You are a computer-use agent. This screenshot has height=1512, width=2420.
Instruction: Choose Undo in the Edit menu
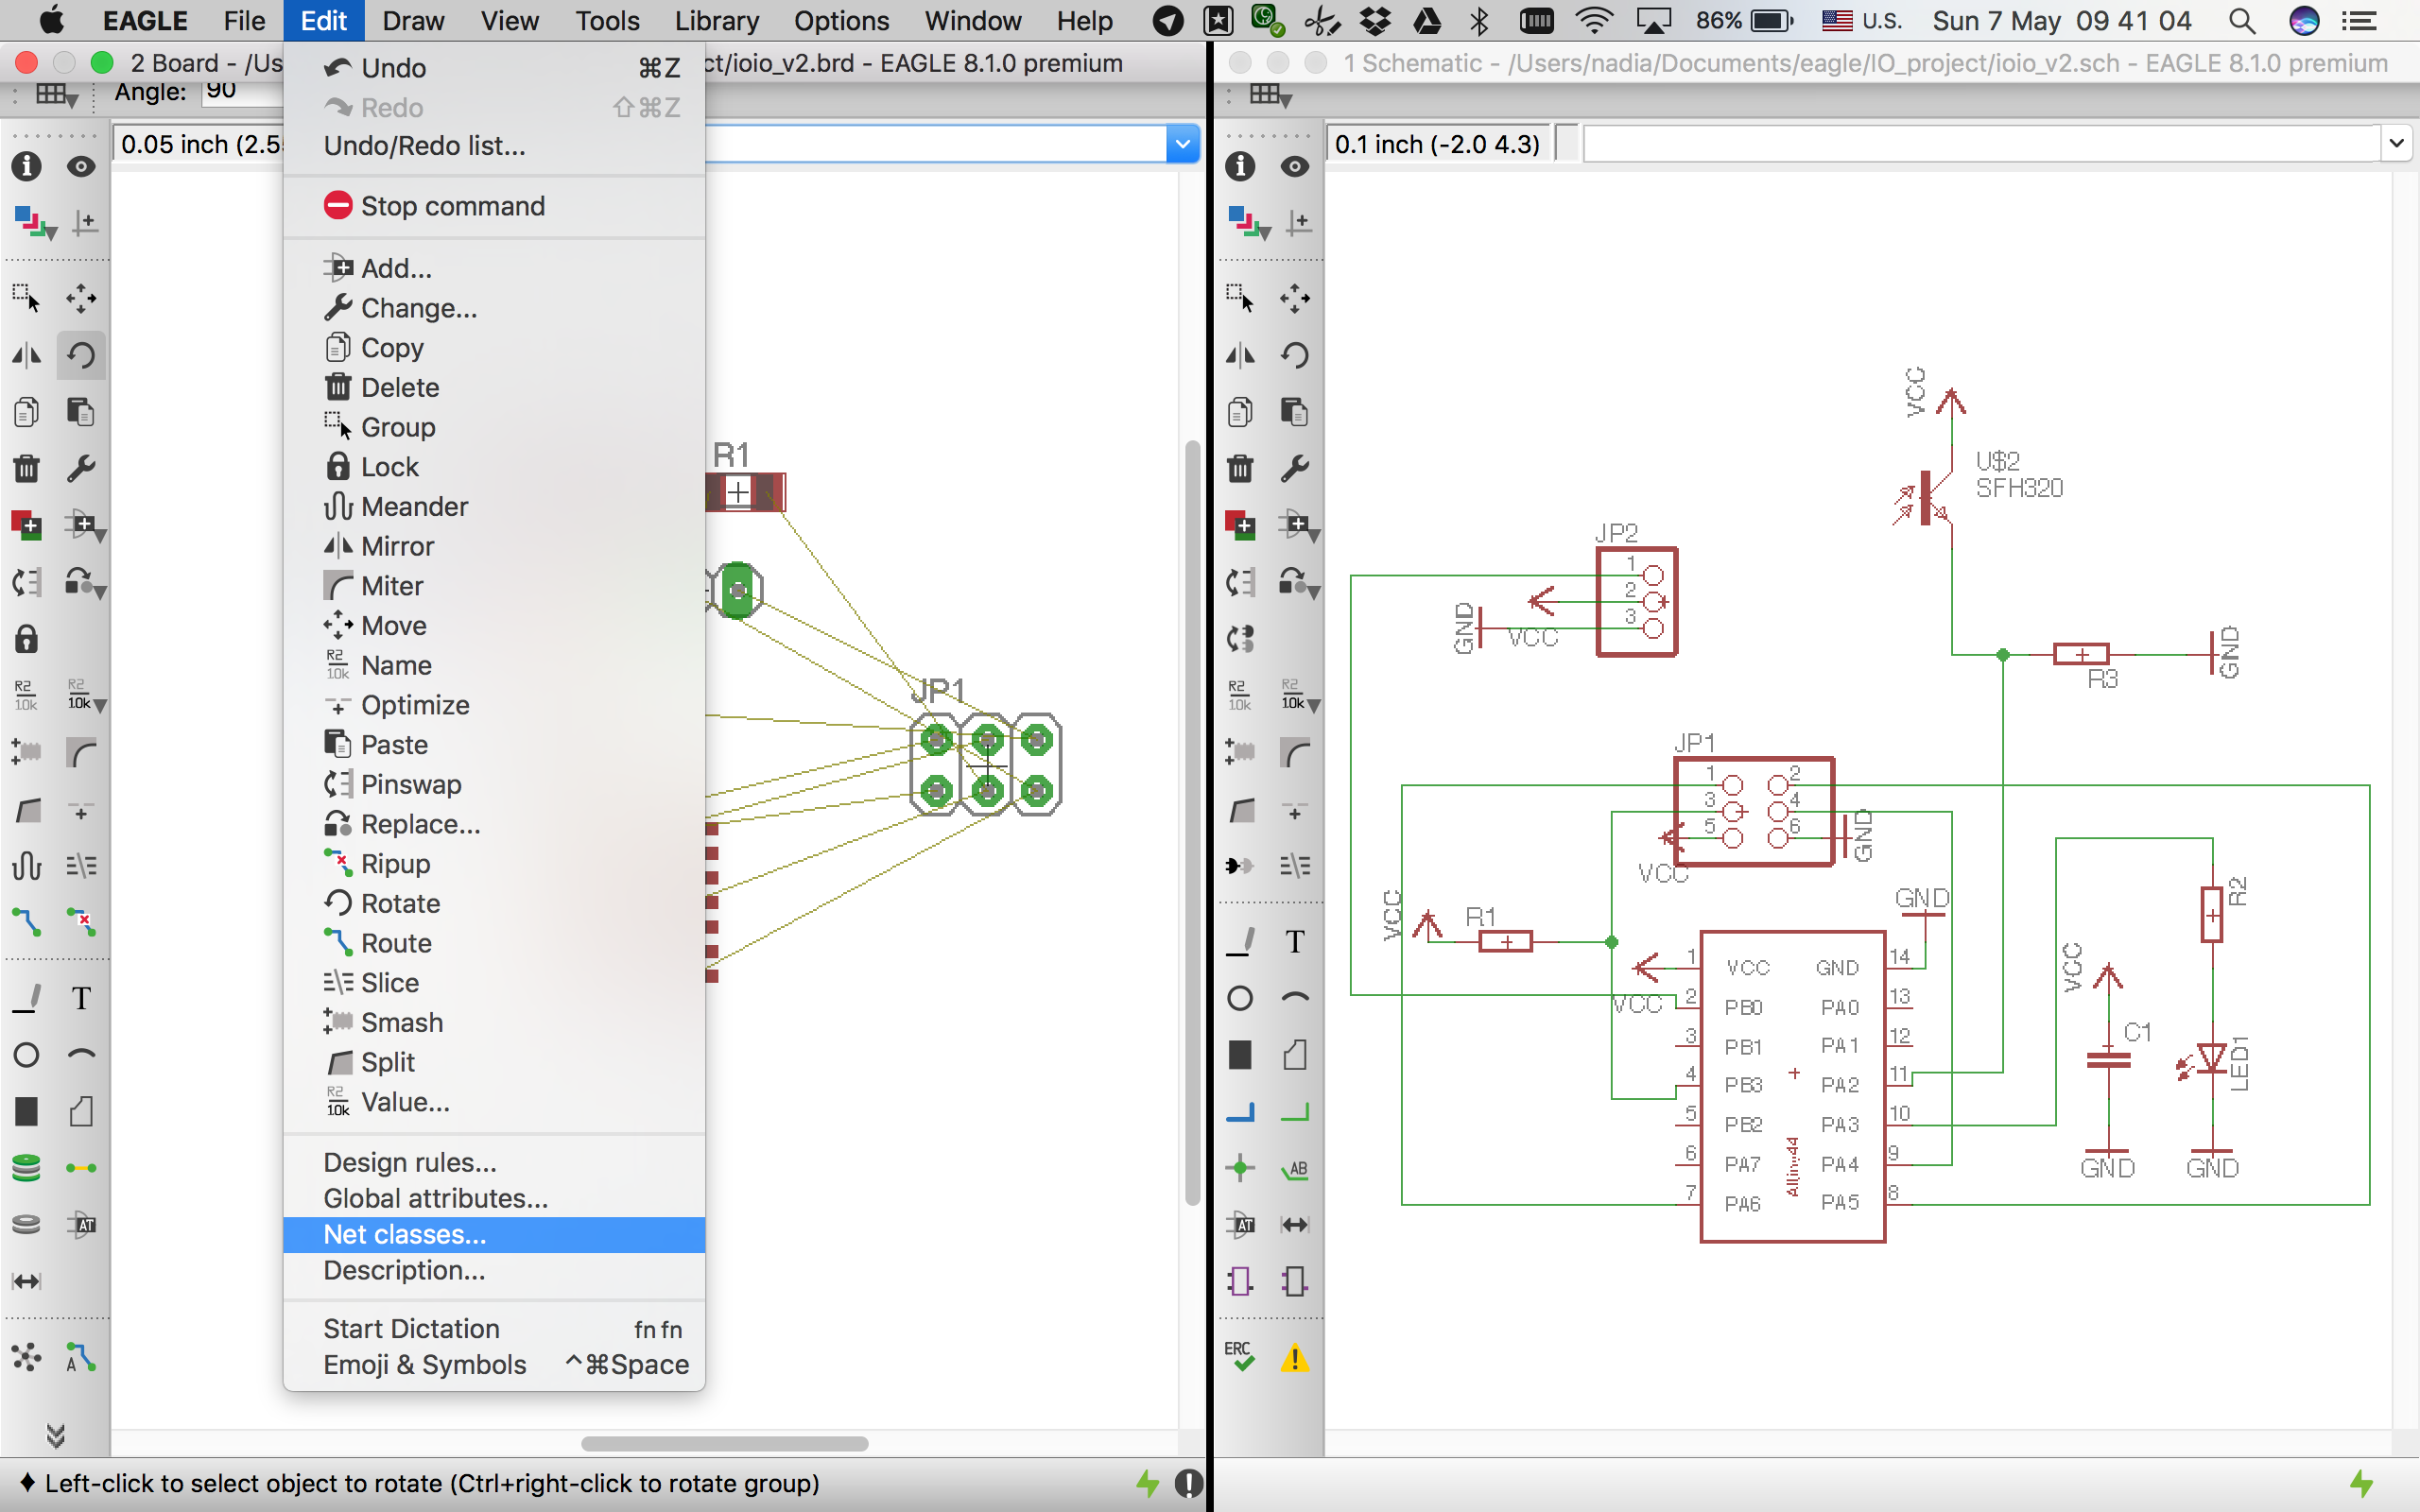click(x=494, y=68)
